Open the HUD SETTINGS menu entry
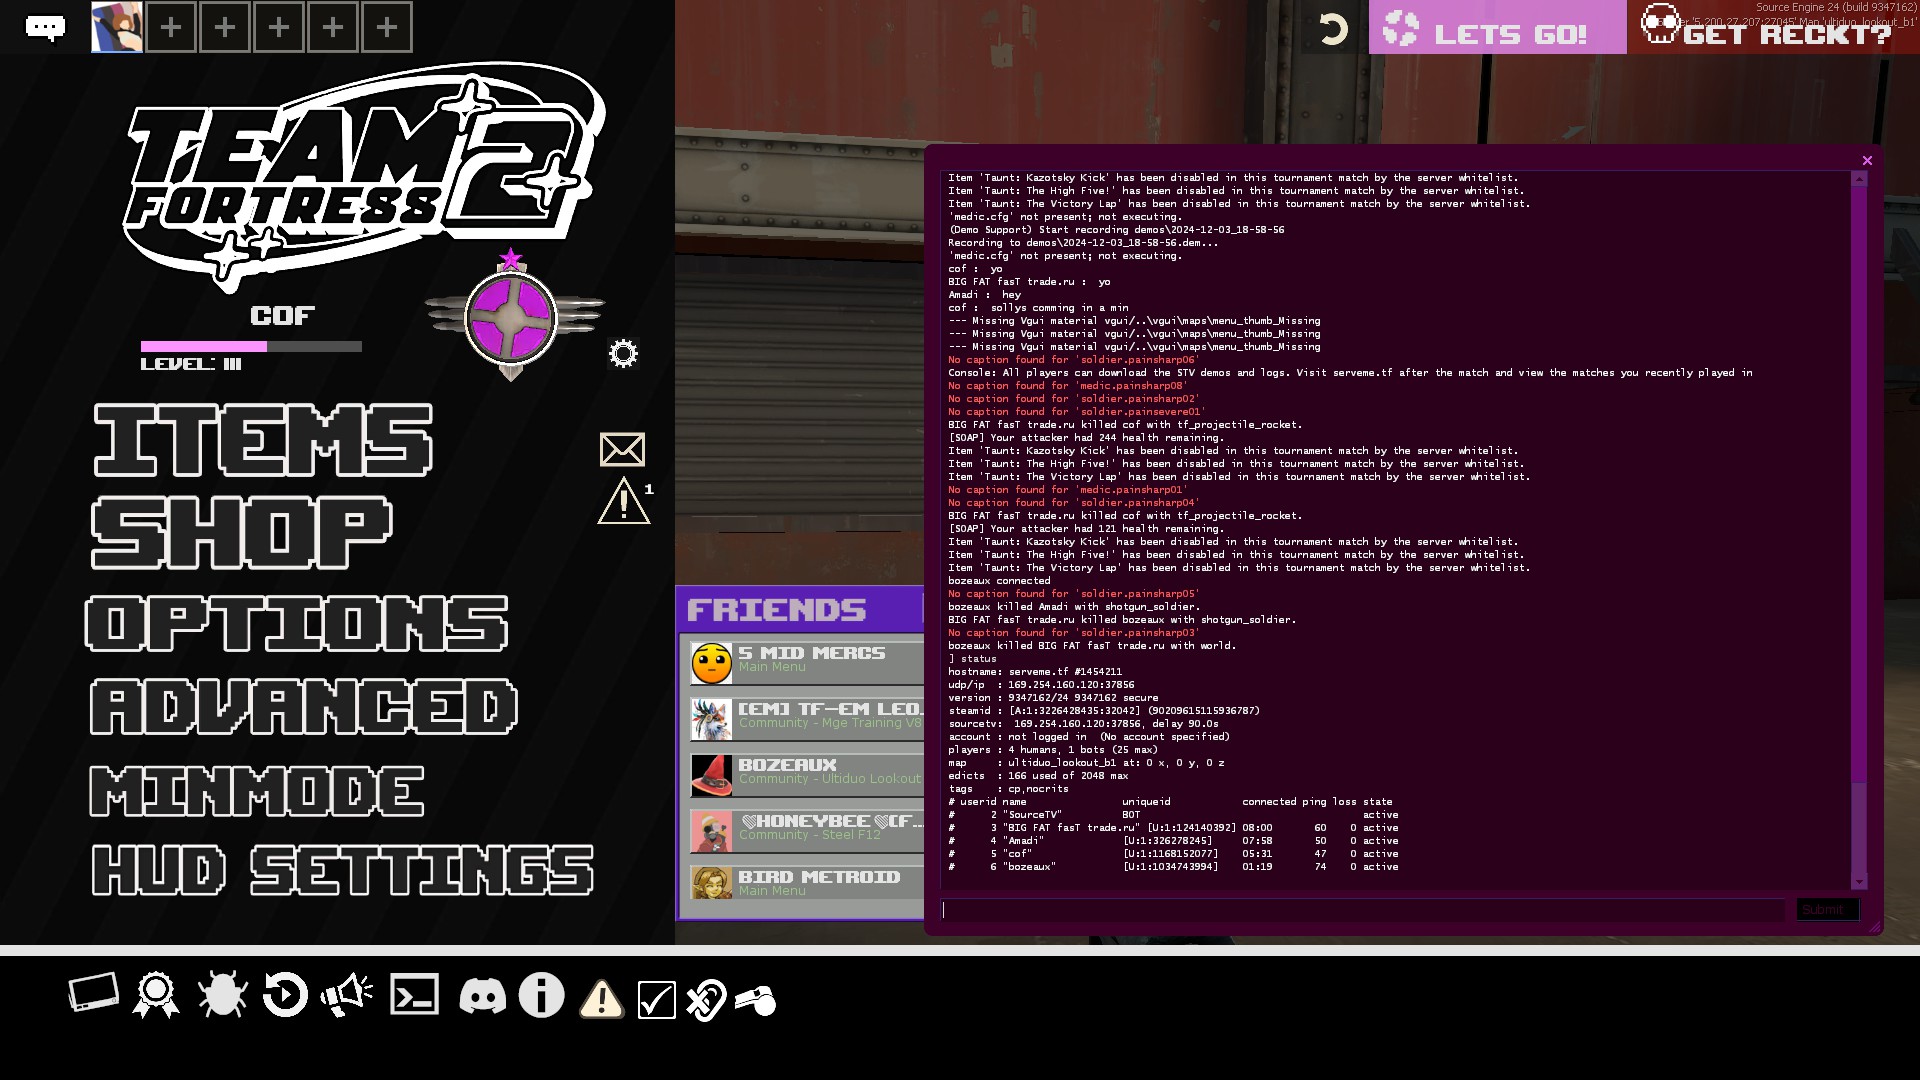Screen dimensions: 1920x1080 point(342,870)
